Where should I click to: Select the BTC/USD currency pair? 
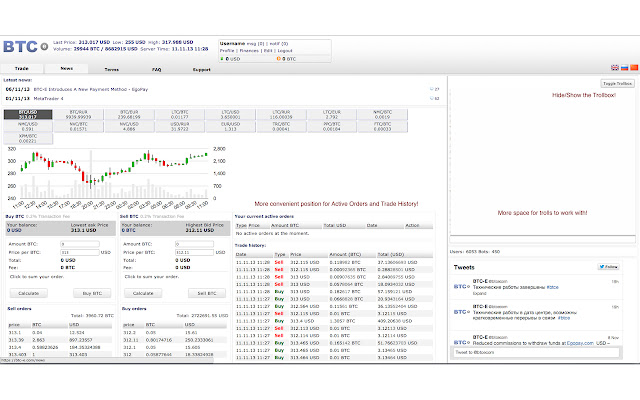point(28,114)
